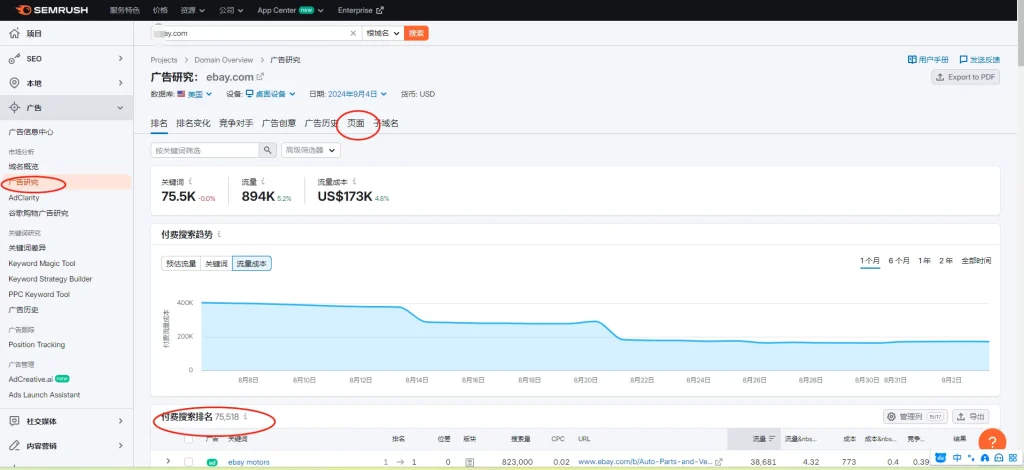The image size is (1024, 470).
Task: Click info icon next to 关键词 metric
Action: coord(190,182)
